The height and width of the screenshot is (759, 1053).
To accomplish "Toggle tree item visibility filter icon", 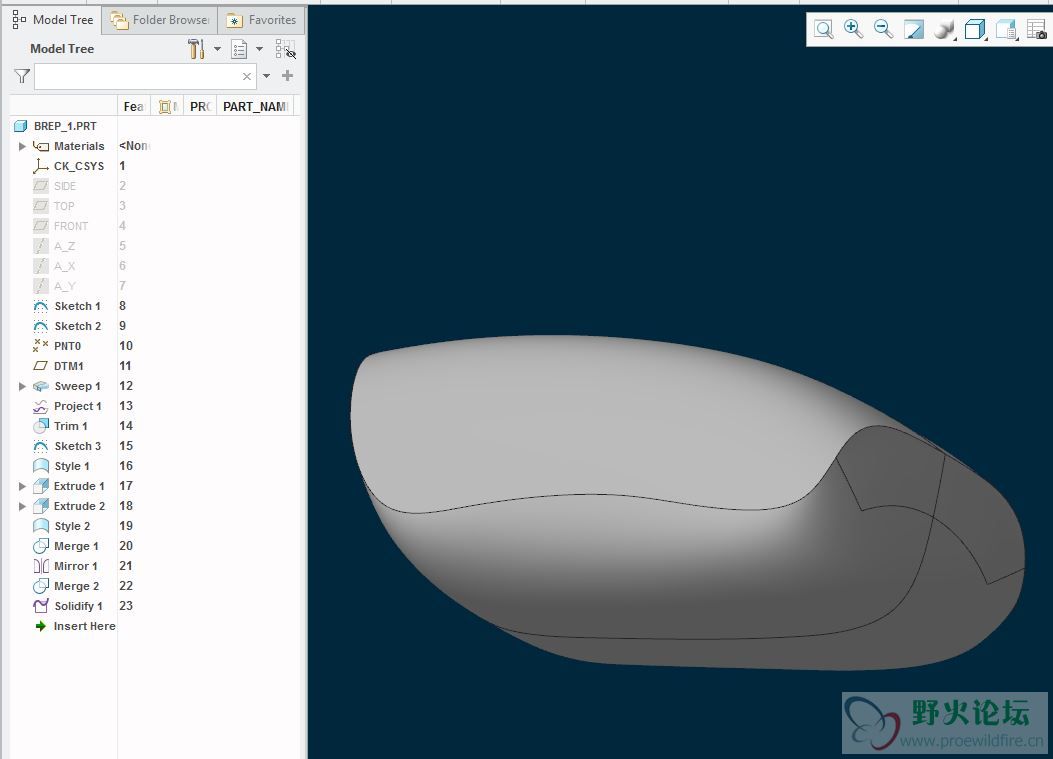I will [x=285, y=49].
